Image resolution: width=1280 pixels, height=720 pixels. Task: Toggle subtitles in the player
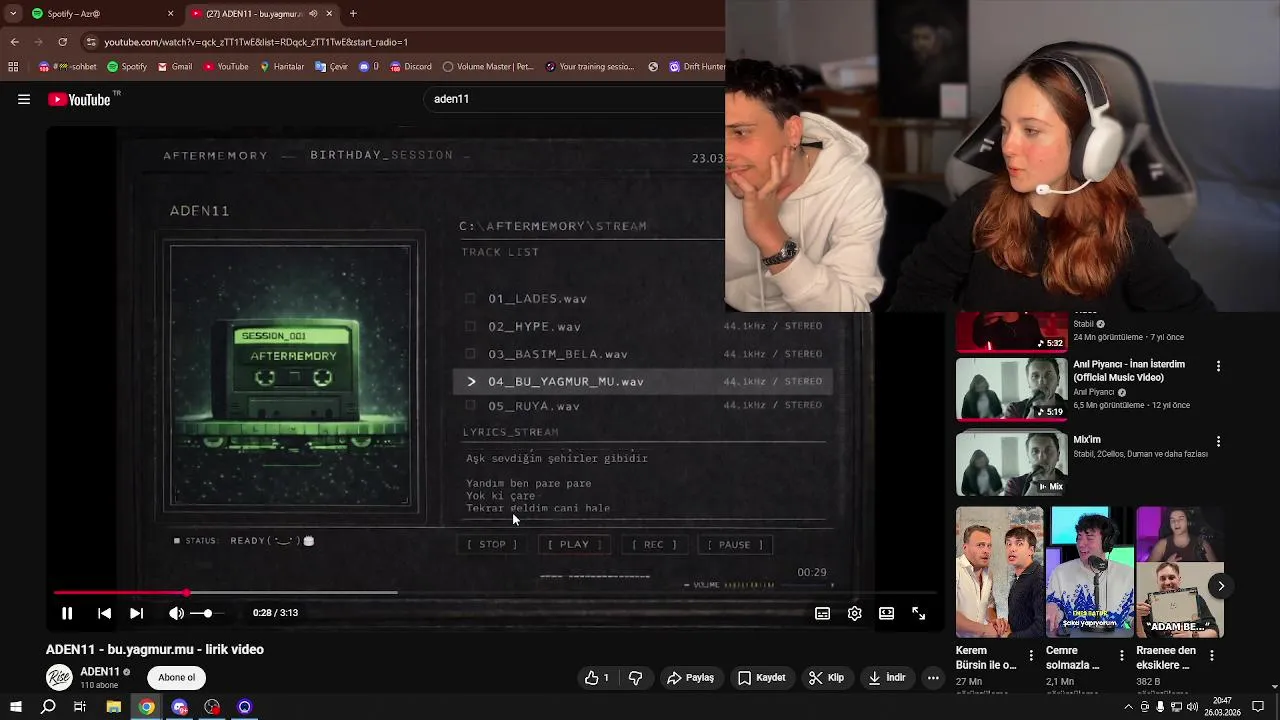tap(822, 613)
